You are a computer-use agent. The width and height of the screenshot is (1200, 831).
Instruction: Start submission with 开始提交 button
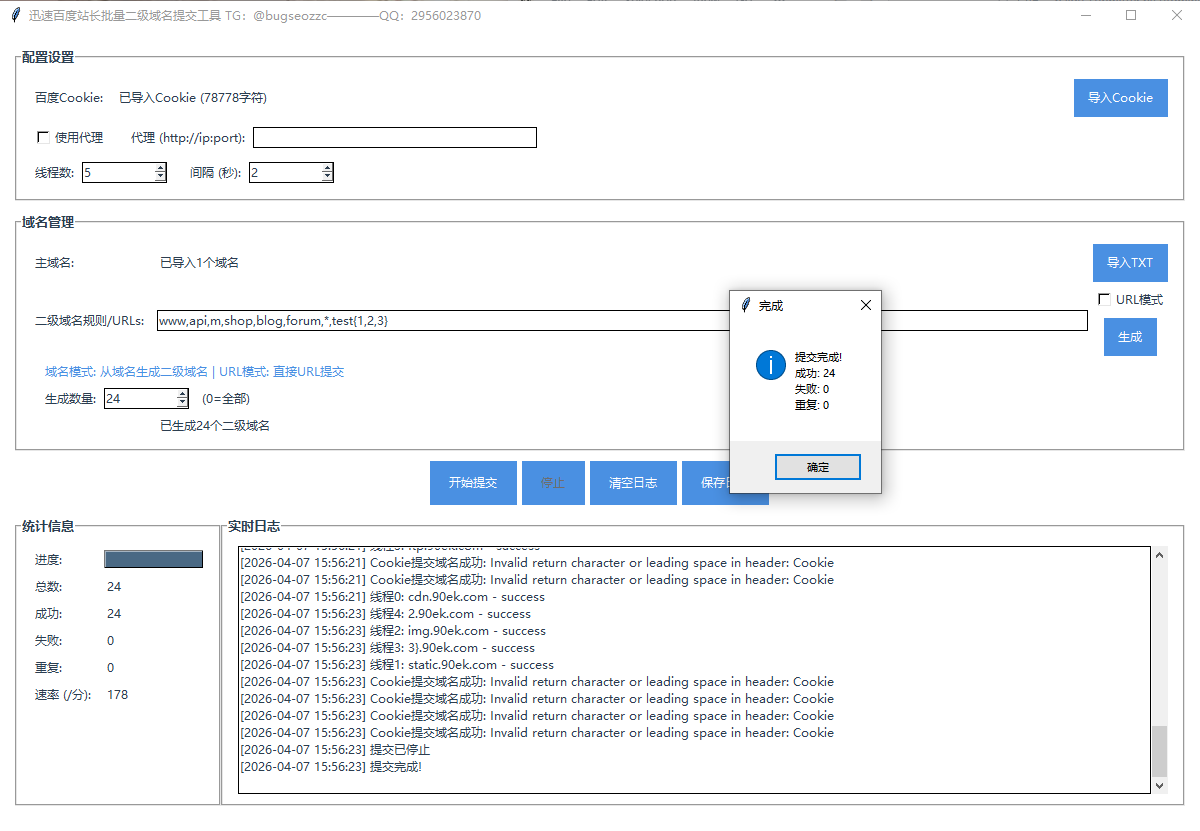coord(473,483)
